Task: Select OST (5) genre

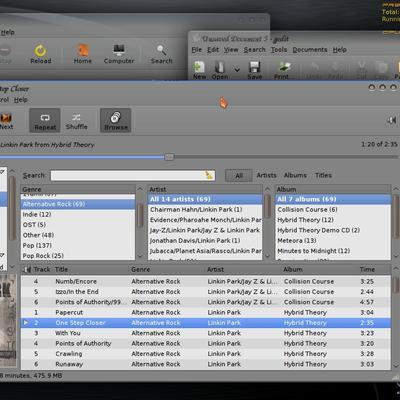Action: click(78, 225)
